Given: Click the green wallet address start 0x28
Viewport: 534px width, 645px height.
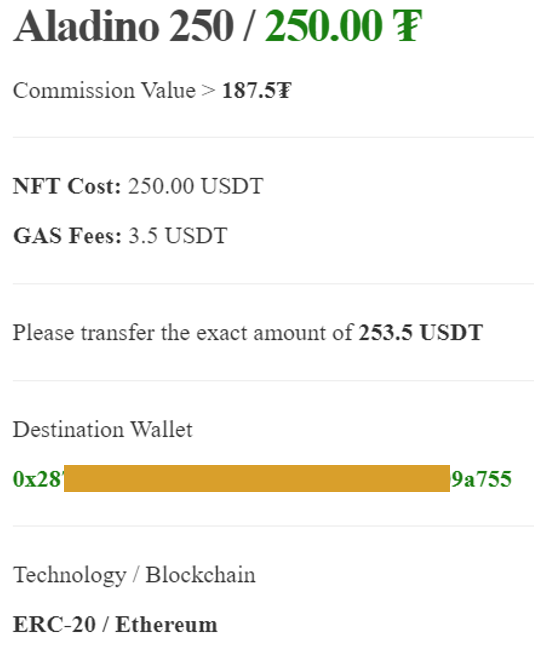Looking at the screenshot, I should pos(39,479).
